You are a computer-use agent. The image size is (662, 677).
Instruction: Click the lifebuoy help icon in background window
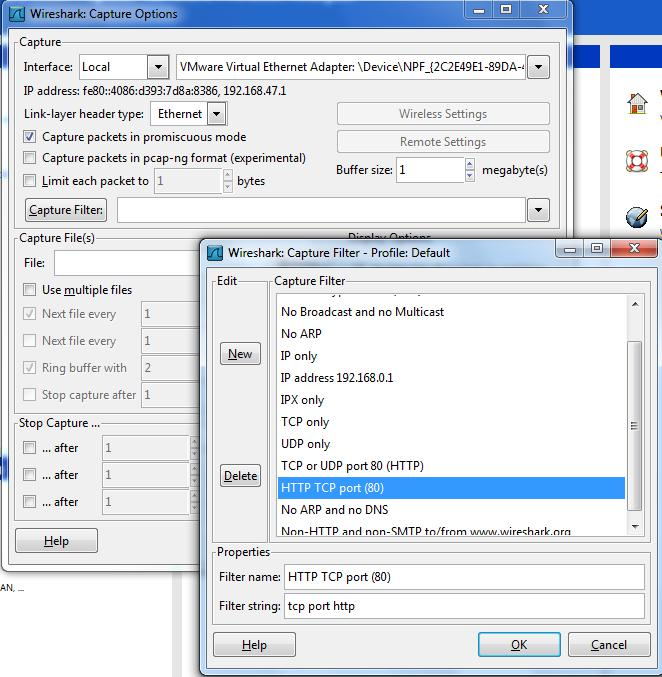click(x=637, y=161)
